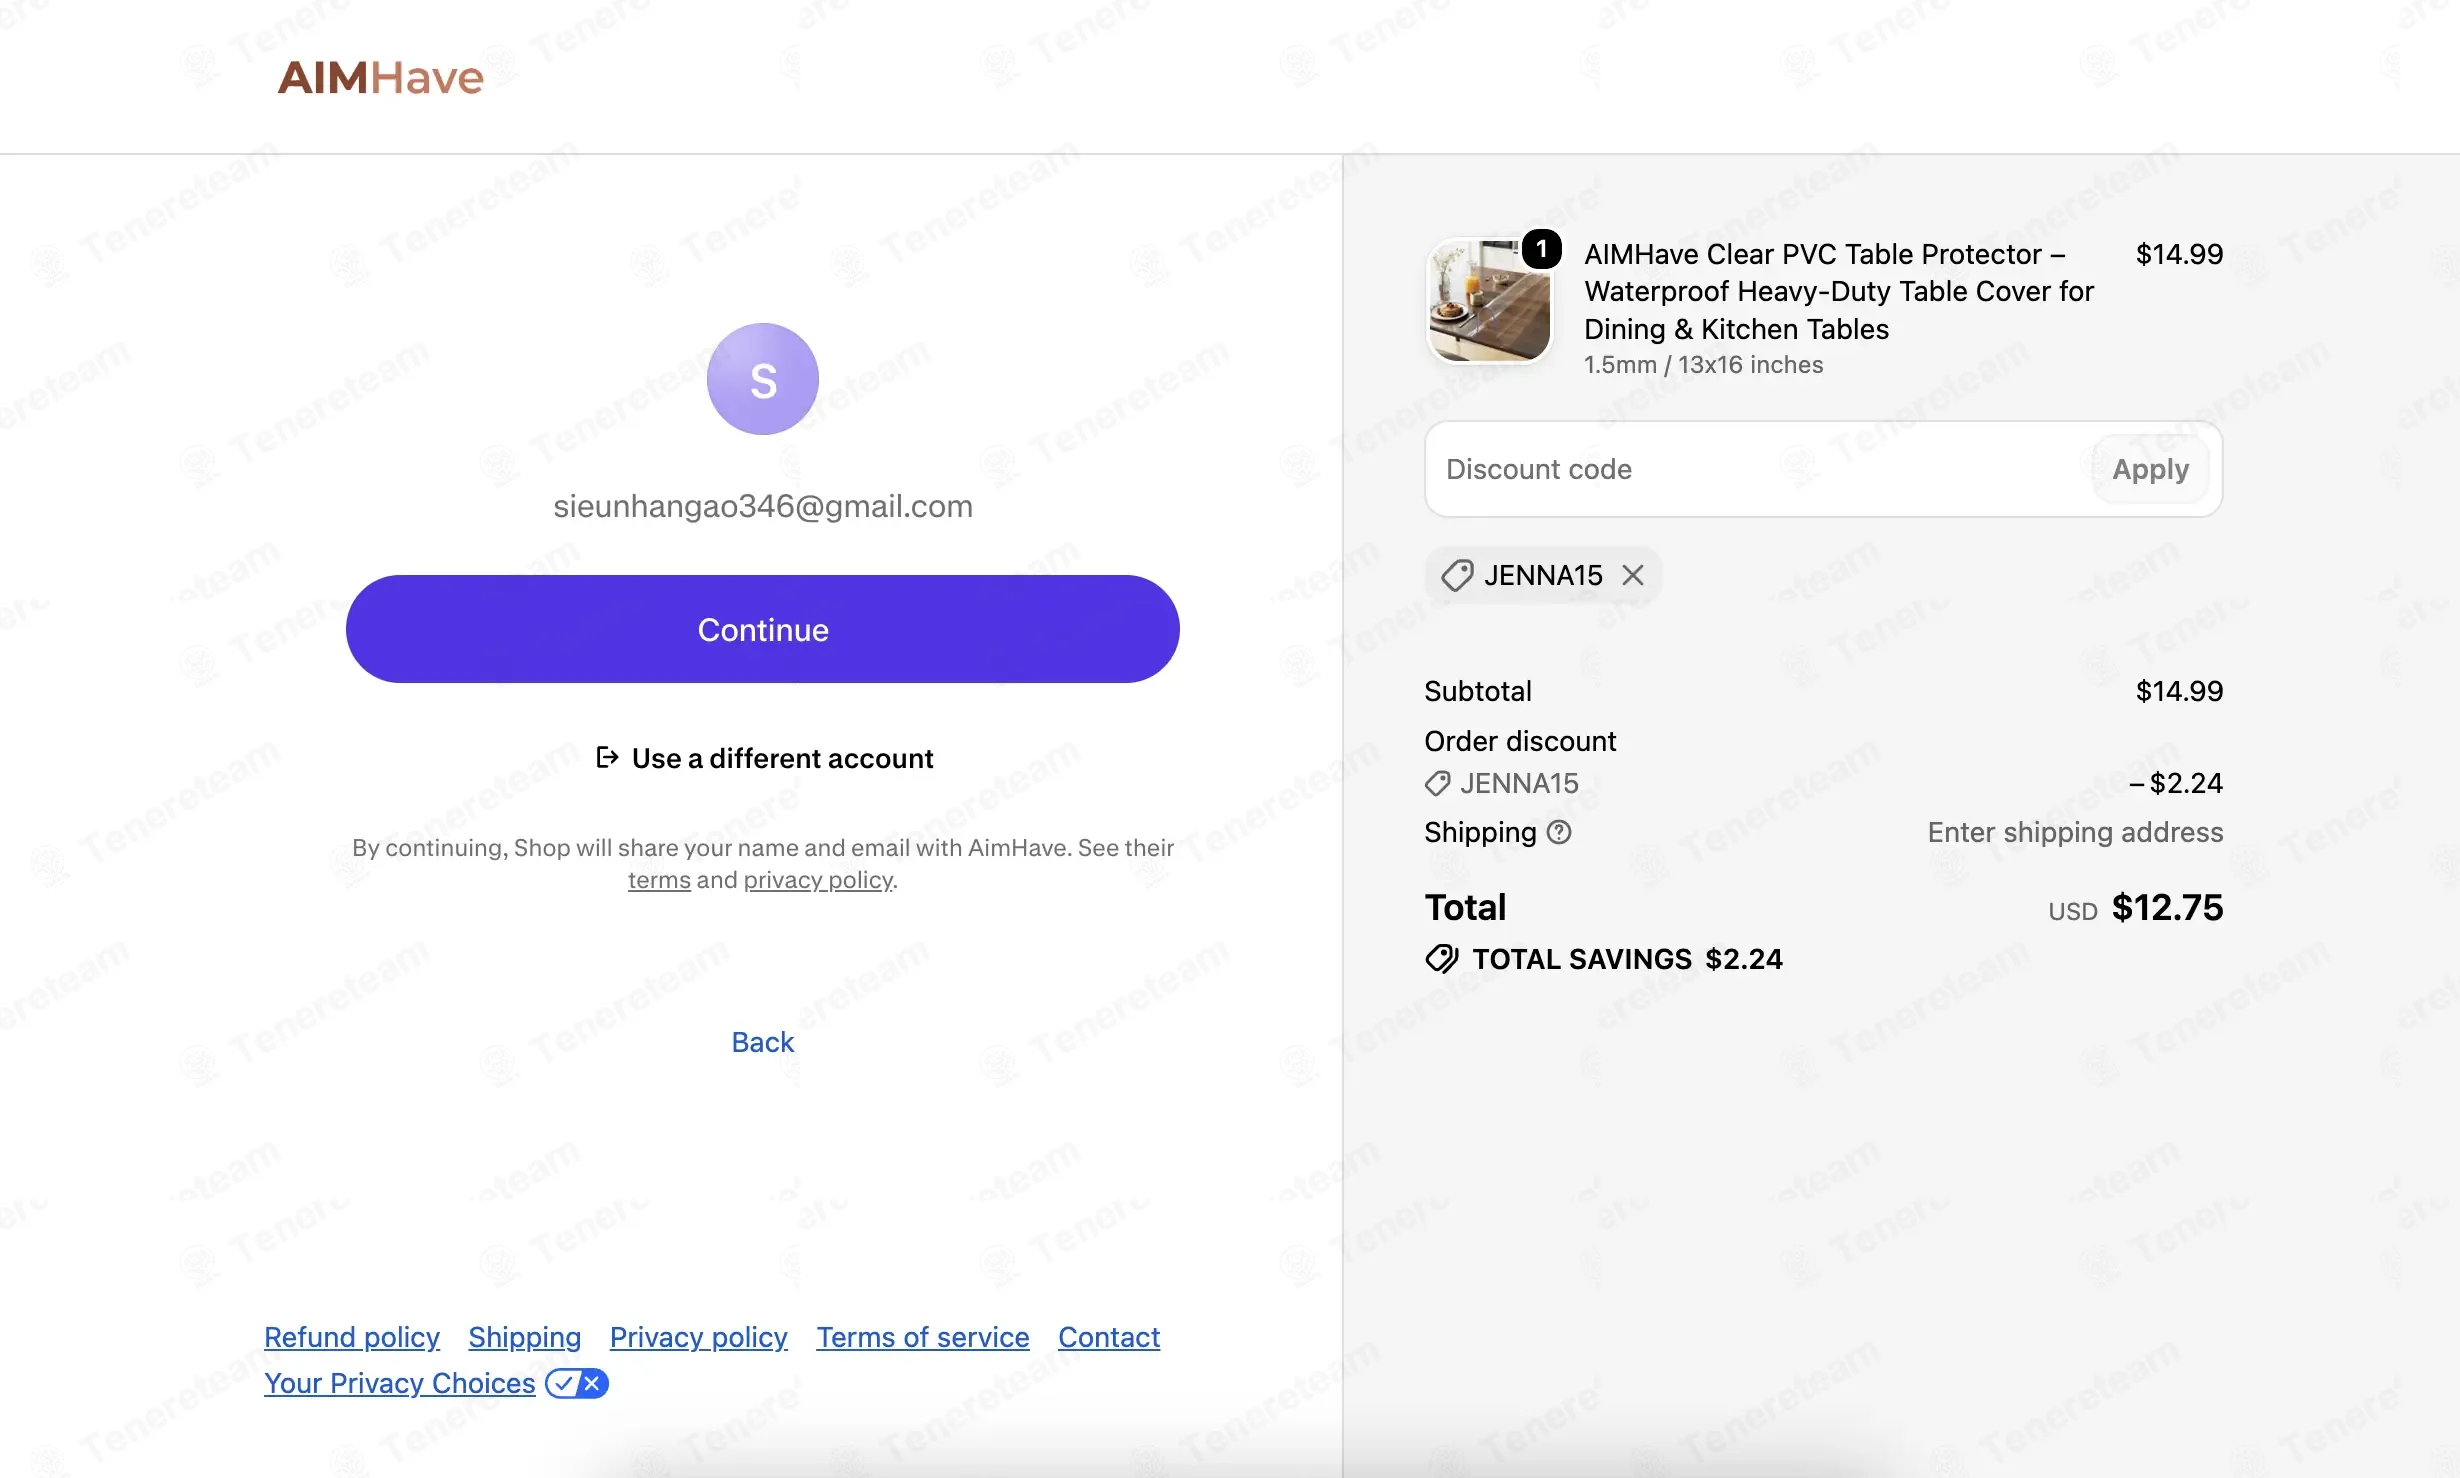
Task: Open privacy policy link in disclaimer
Action: (818, 880)
